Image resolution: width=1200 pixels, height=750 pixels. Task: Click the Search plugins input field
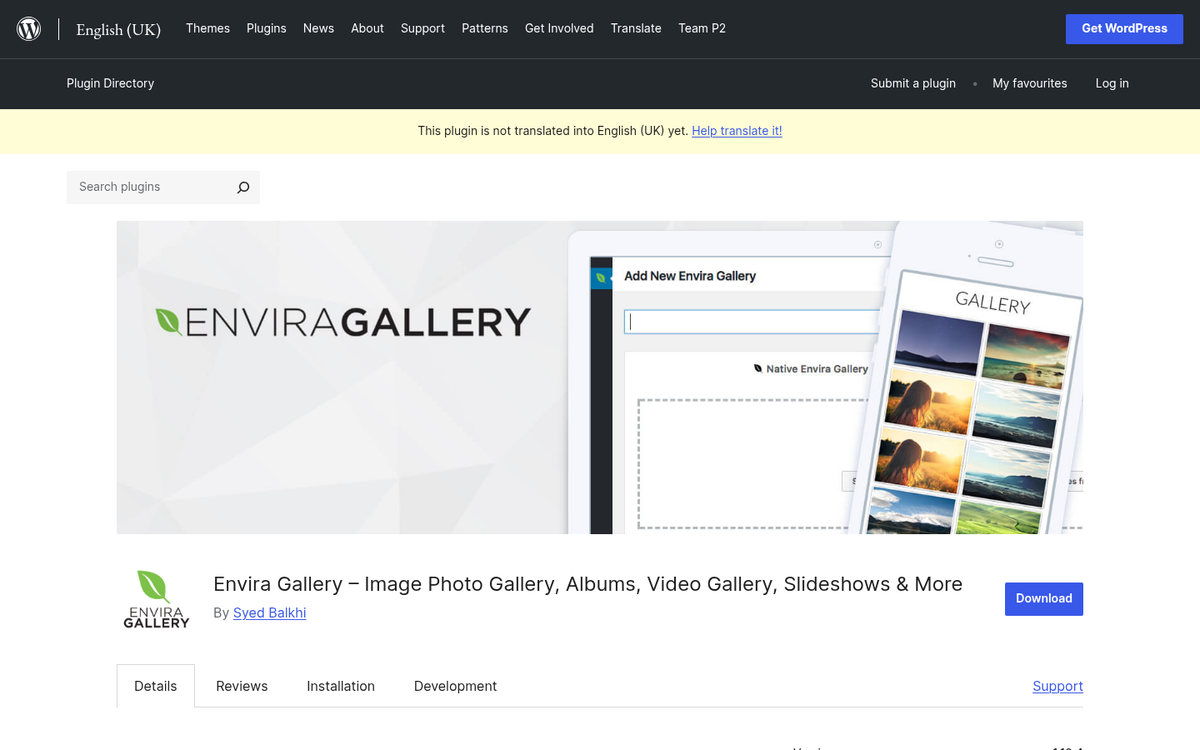pyautogui.click(x=150, y=187)
